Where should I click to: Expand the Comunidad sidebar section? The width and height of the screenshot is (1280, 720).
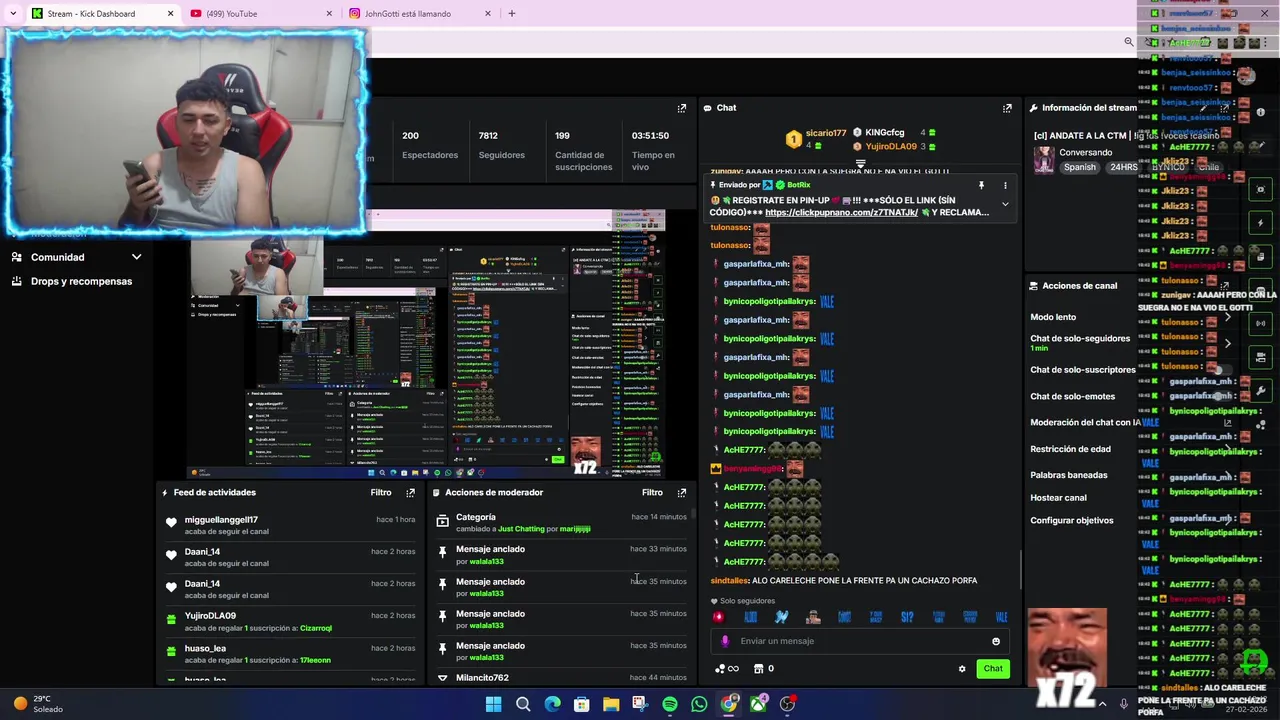[76, 257]
